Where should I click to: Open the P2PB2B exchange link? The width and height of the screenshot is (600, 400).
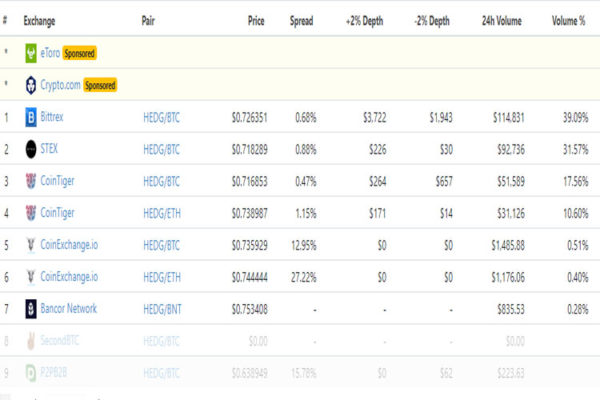point(54,372)
